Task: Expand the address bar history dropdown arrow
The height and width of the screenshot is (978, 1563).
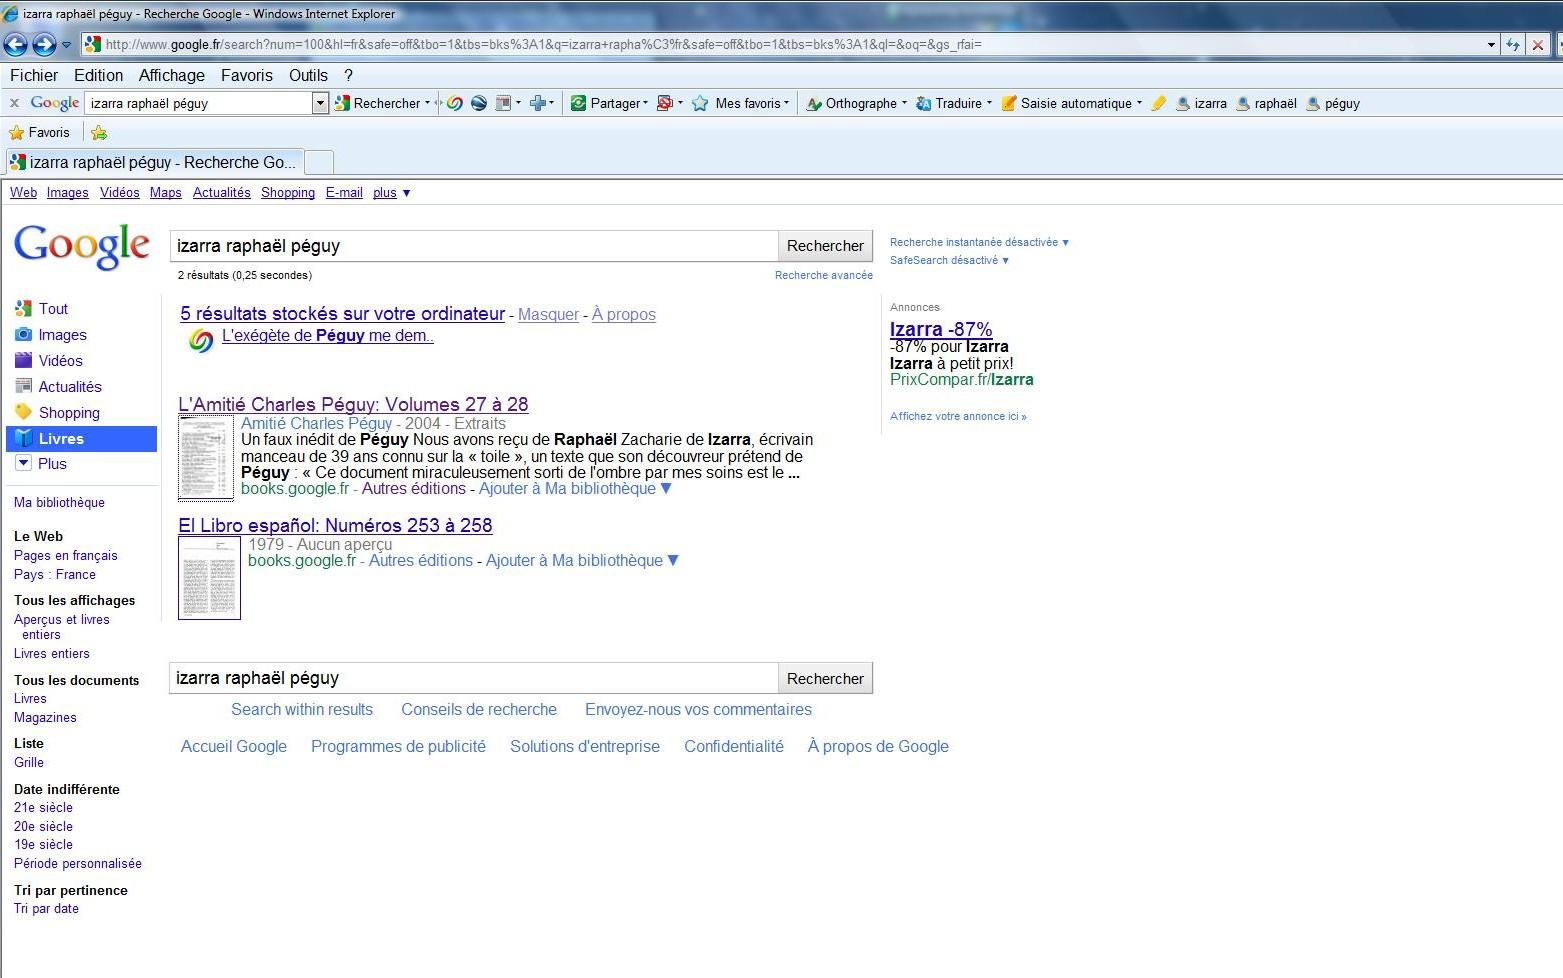Action: coord(1491,44)
